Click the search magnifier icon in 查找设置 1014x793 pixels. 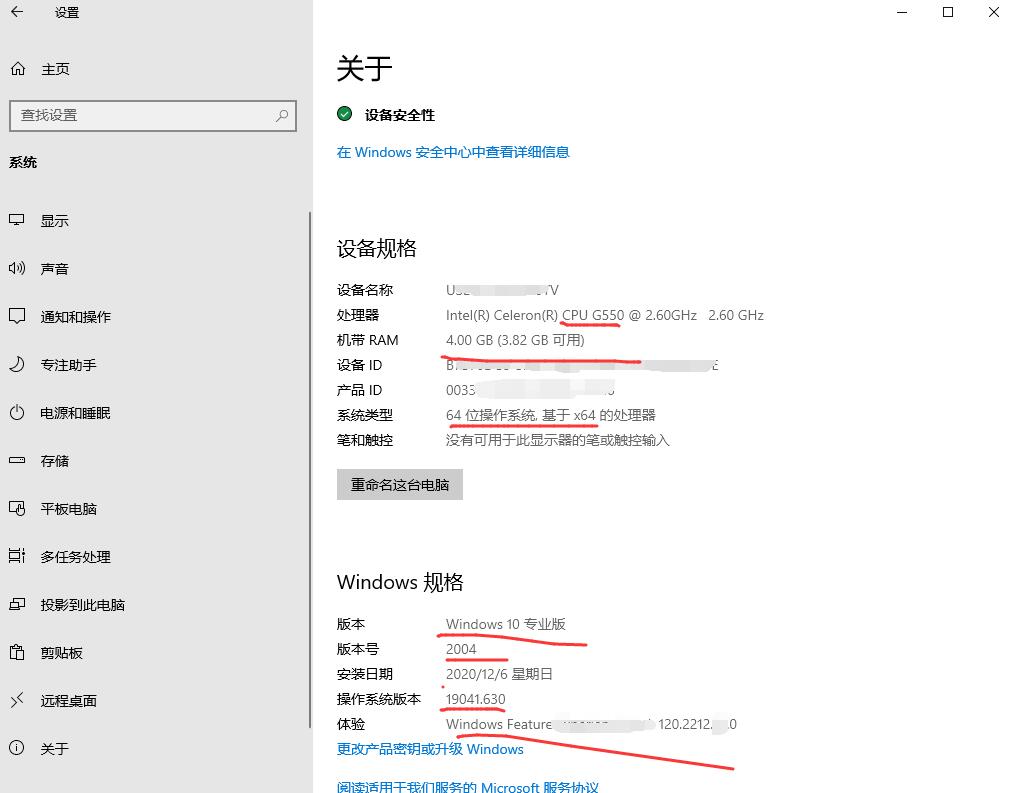pyautogui.click(x=282, y=116)
